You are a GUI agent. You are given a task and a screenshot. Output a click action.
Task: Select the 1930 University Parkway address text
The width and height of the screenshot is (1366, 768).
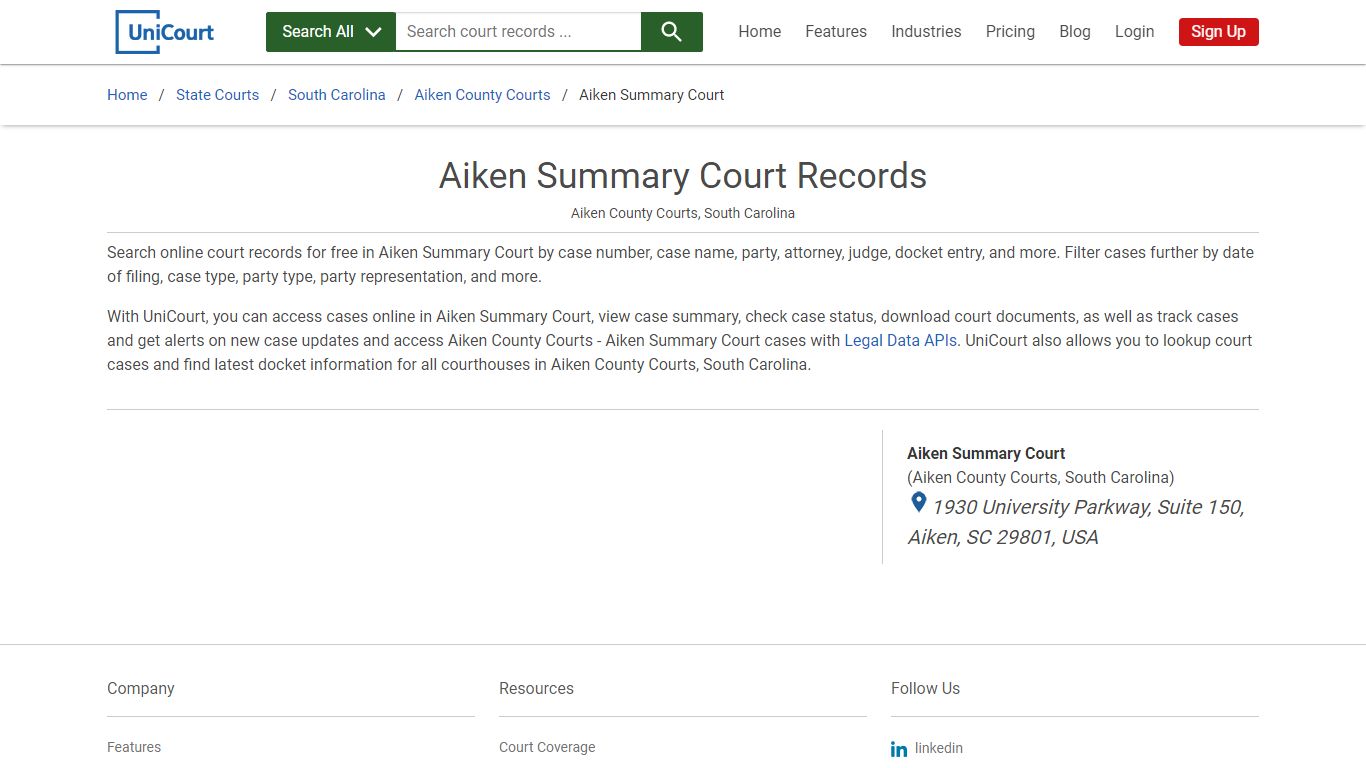click(x=1076, y=522)
